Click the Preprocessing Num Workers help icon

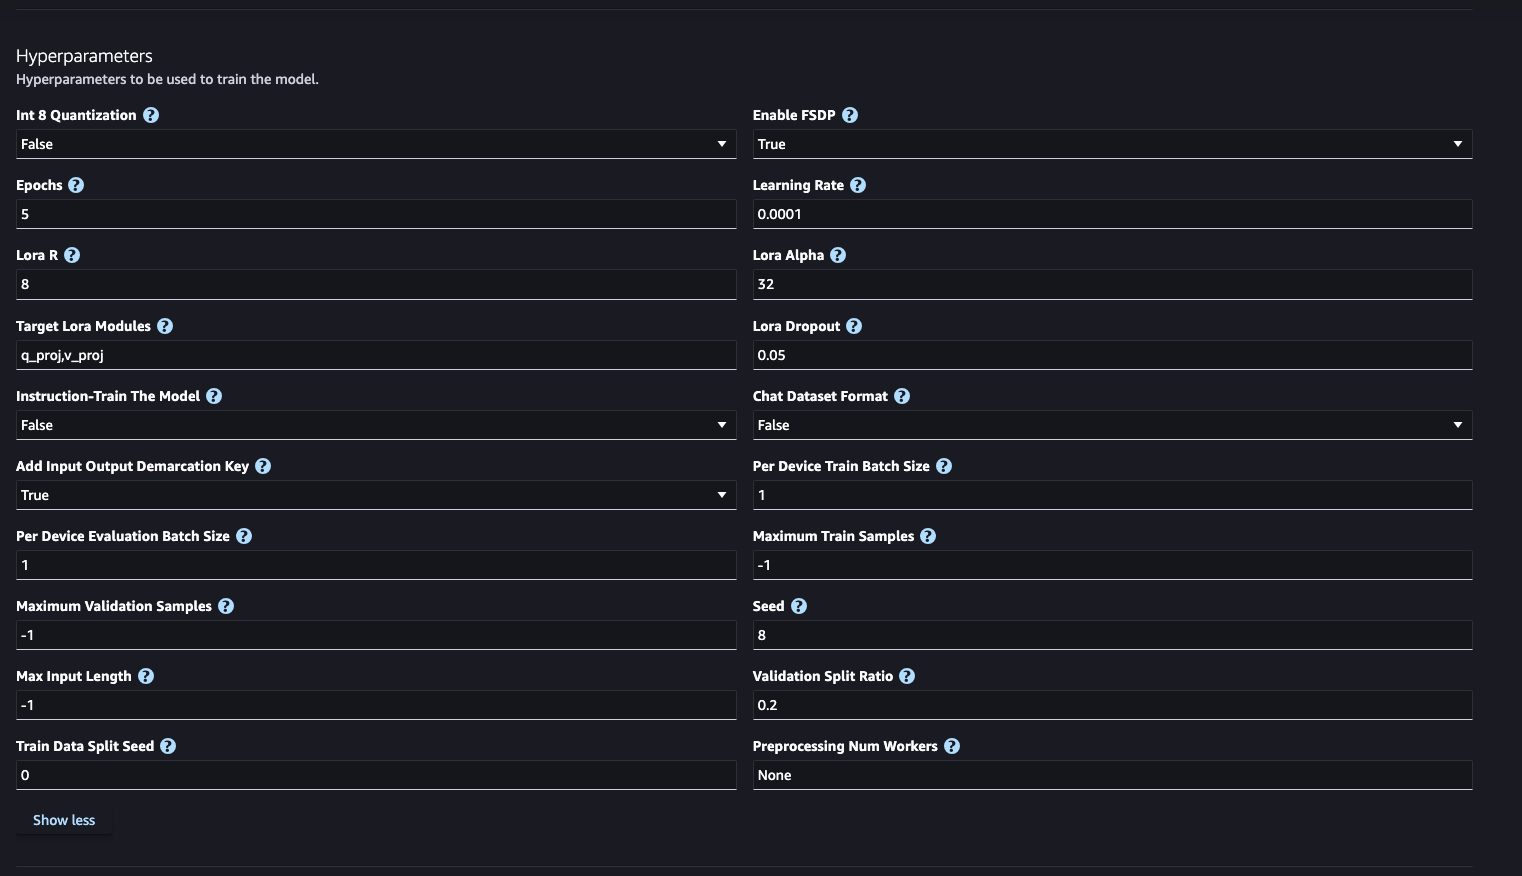(952, 746)
